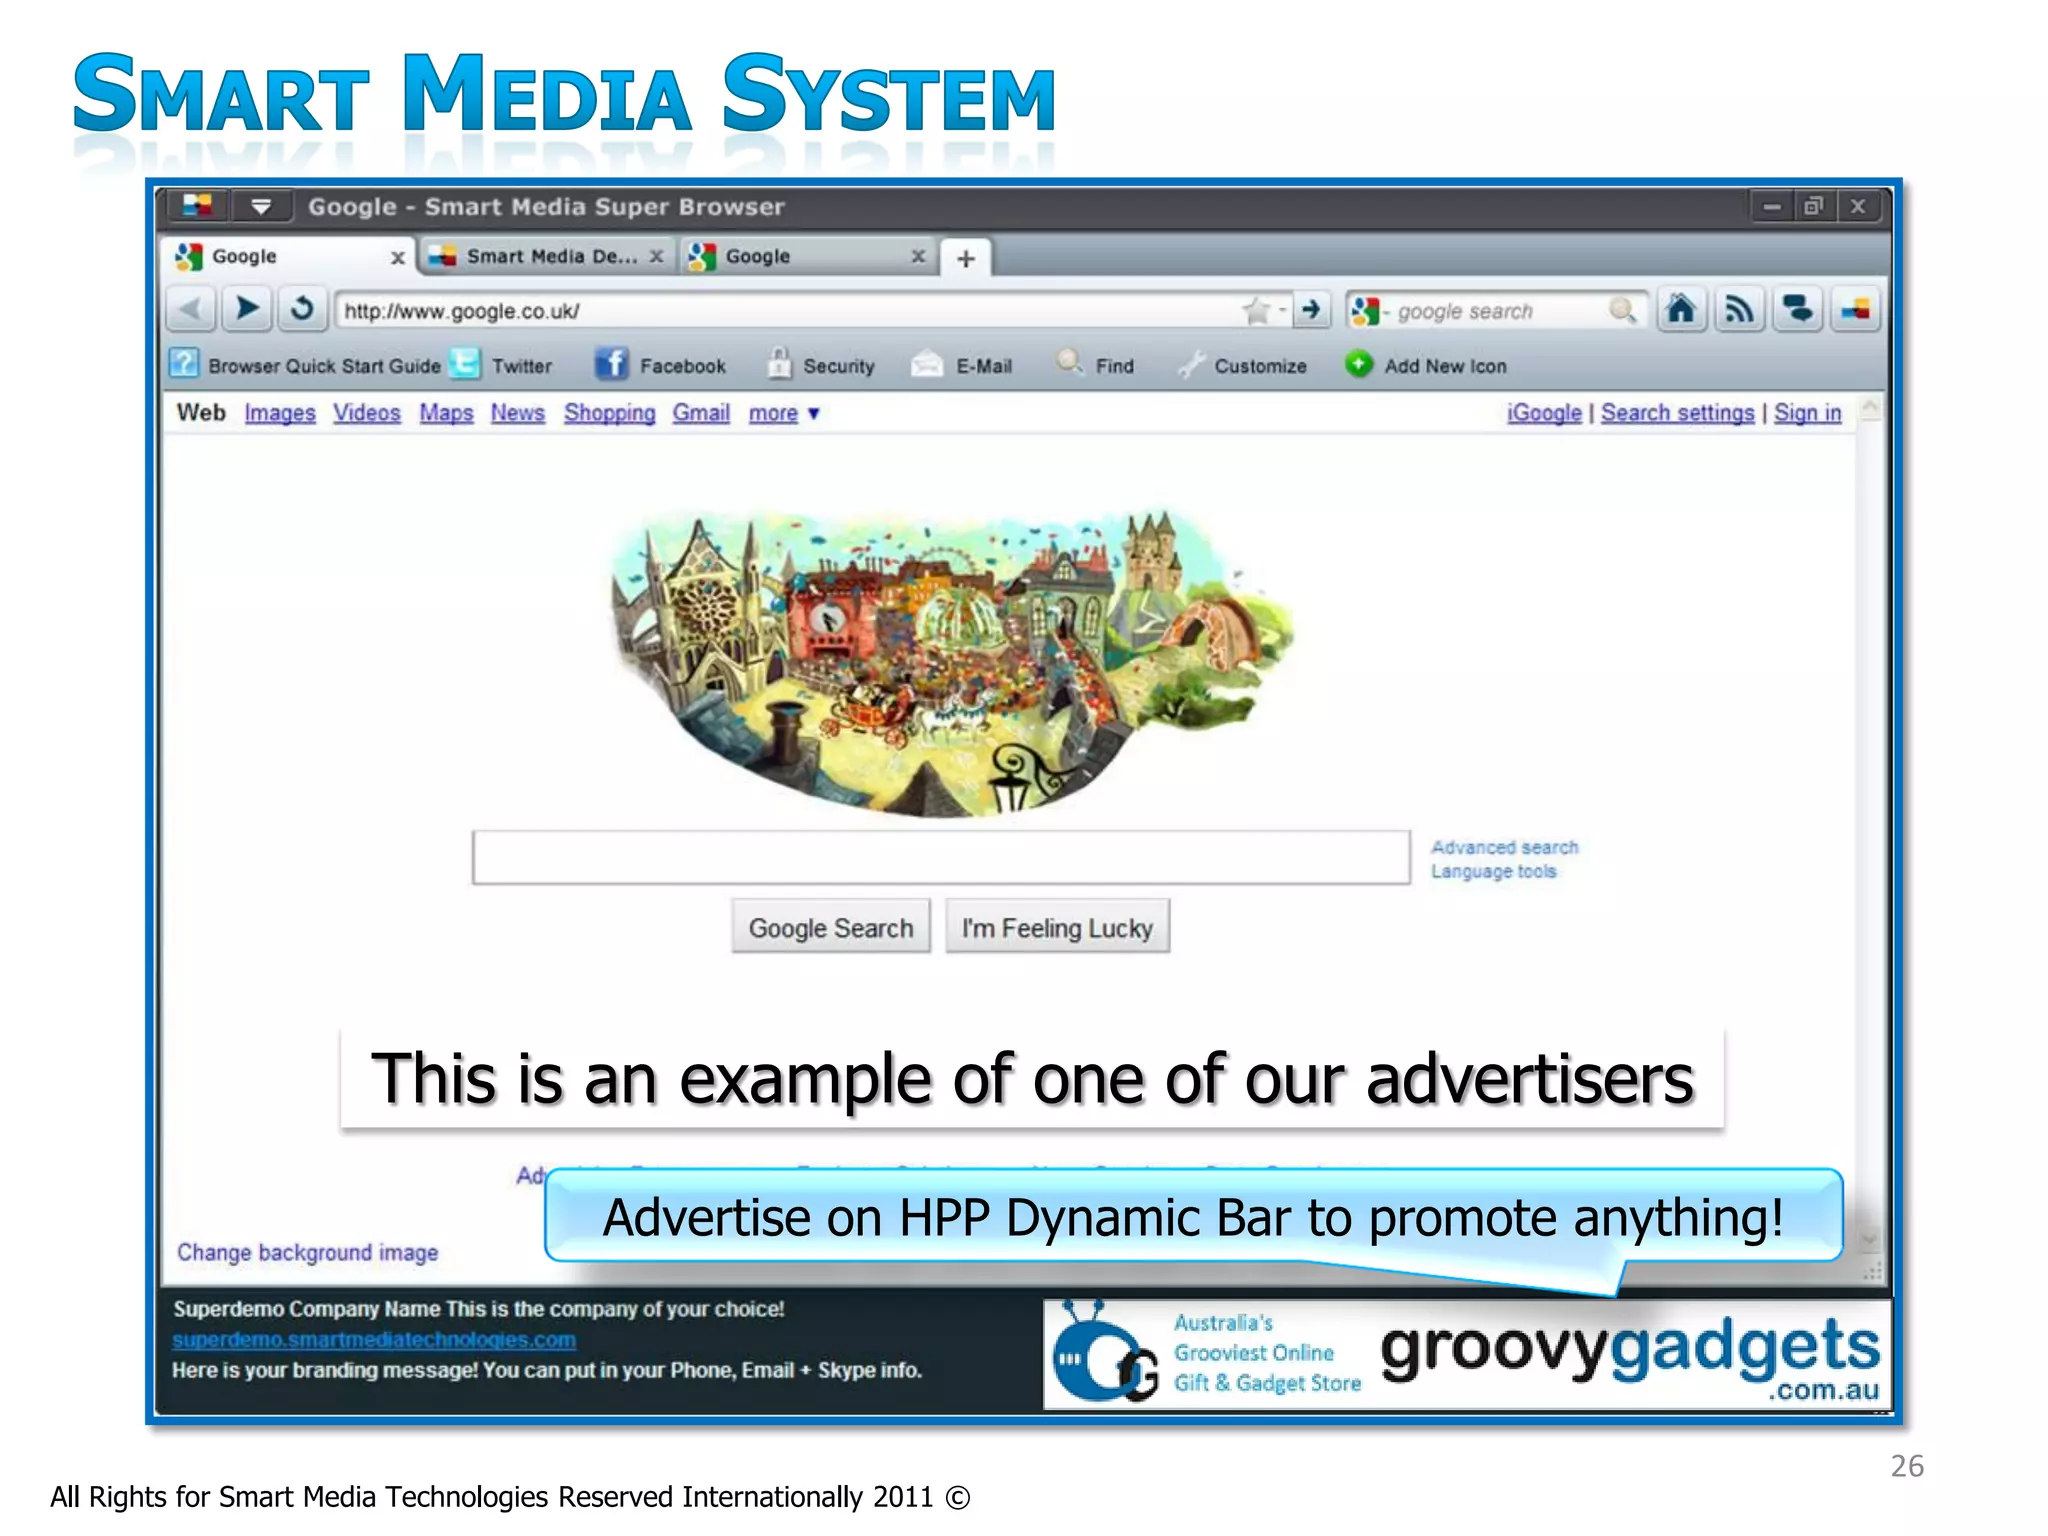
Task: Click the I'm Feeling Lucky button
Action: 1057,927
